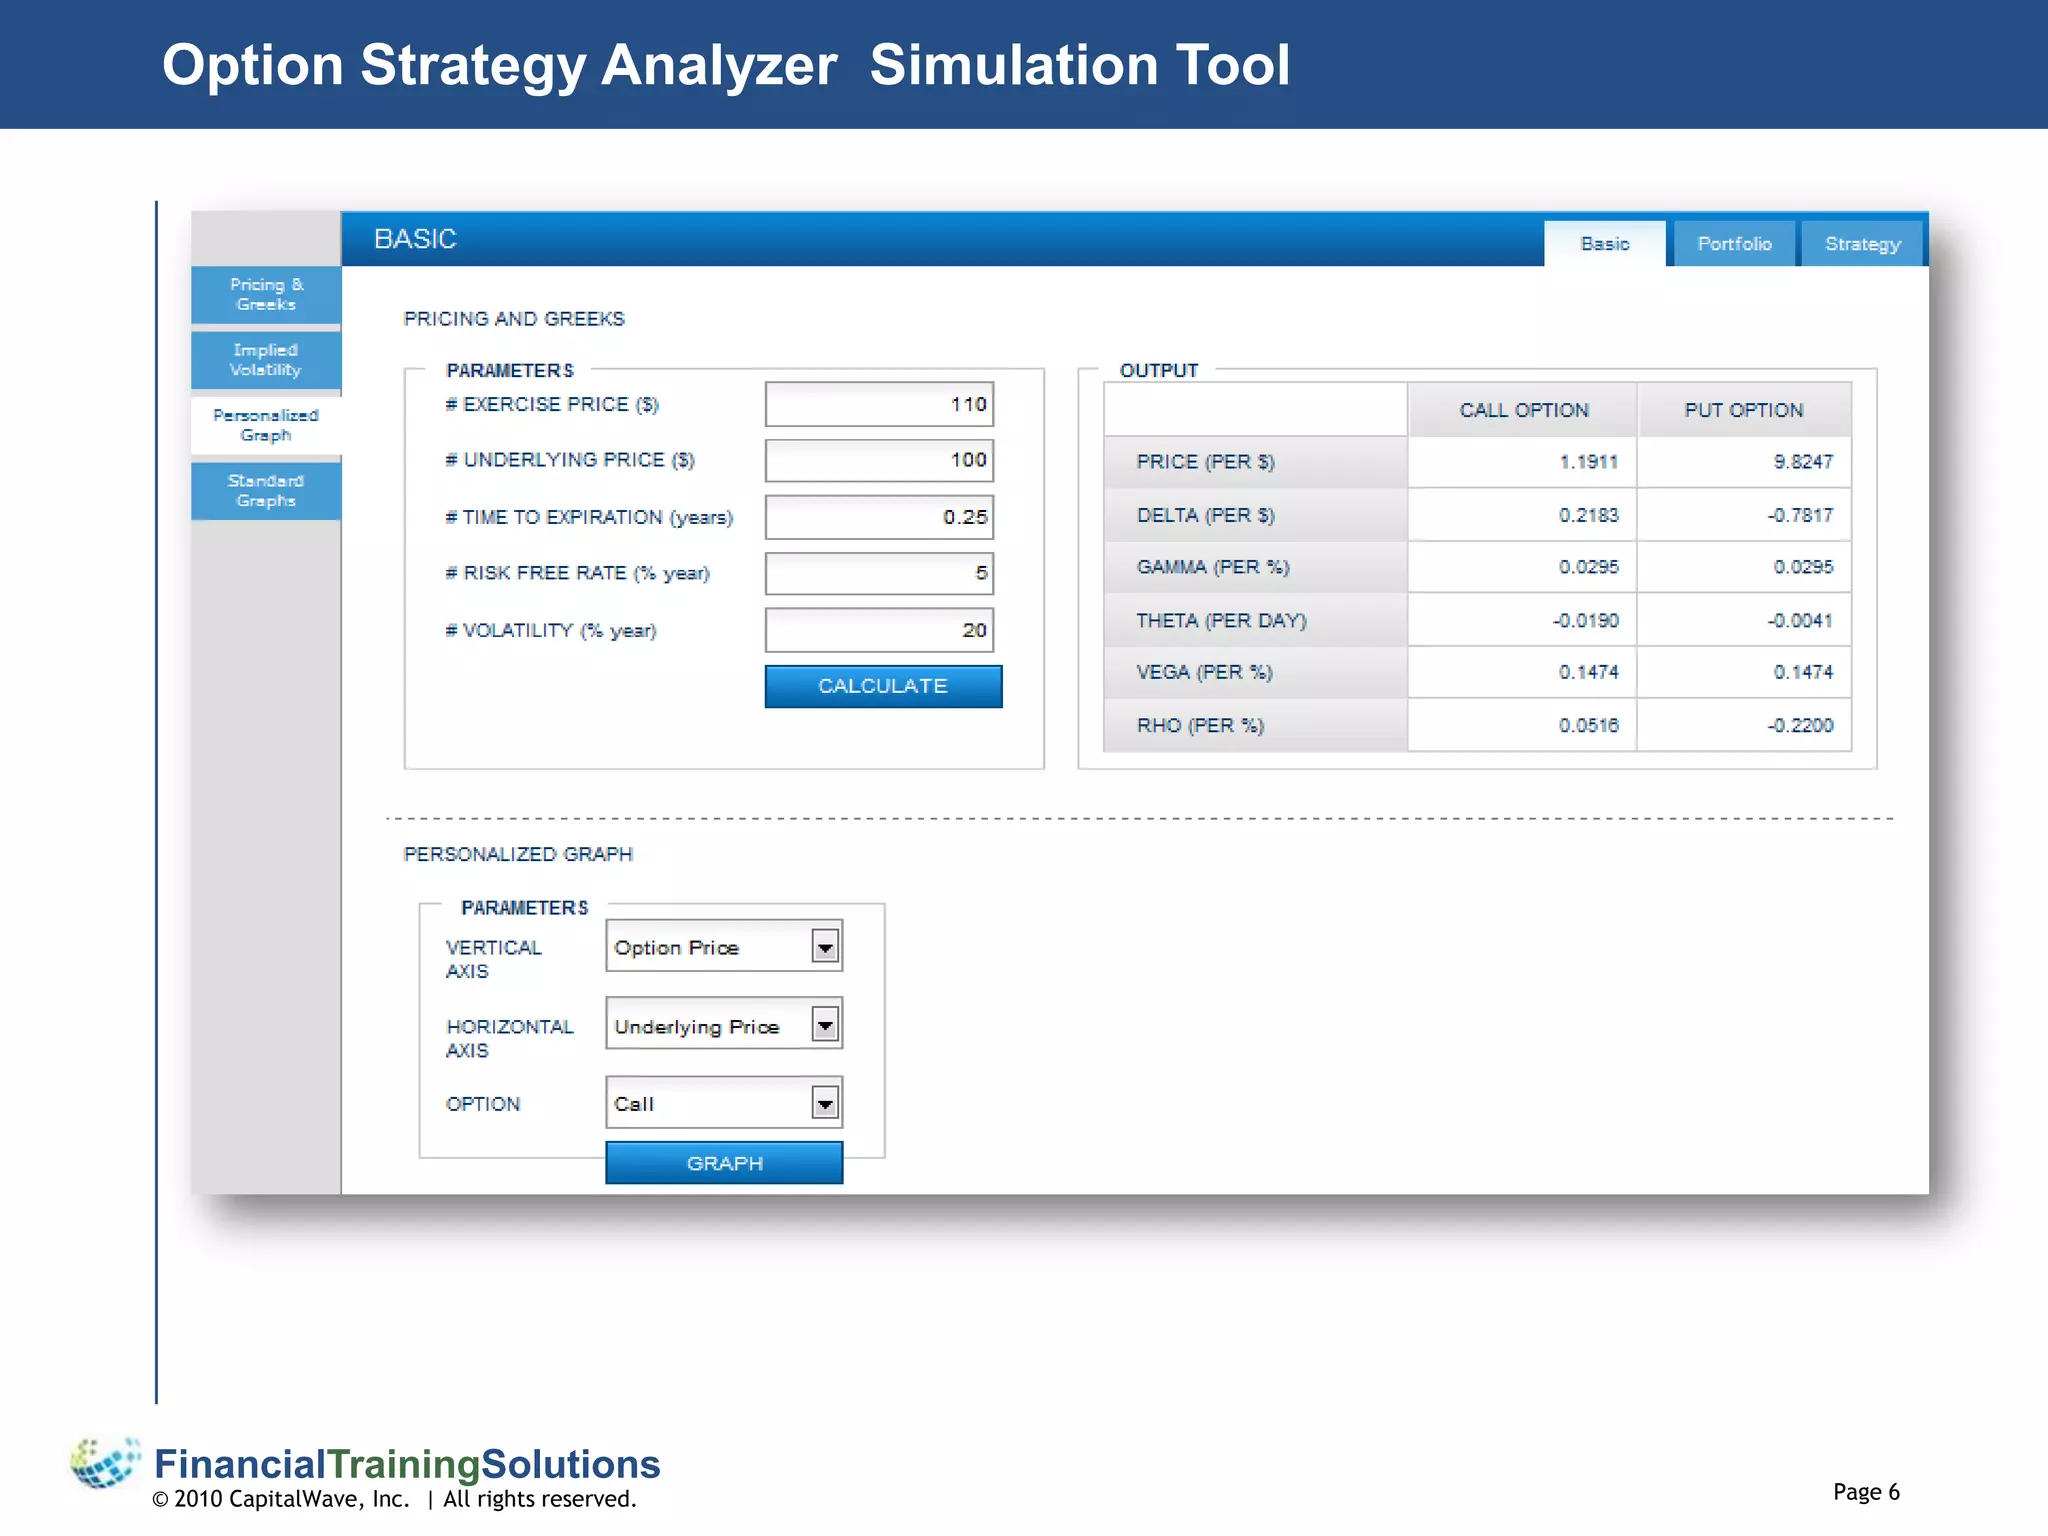This screenshot has height=1536, width=2048.
Task: Click the put theta value -0.0041
Action: [x=1800, y=621]
